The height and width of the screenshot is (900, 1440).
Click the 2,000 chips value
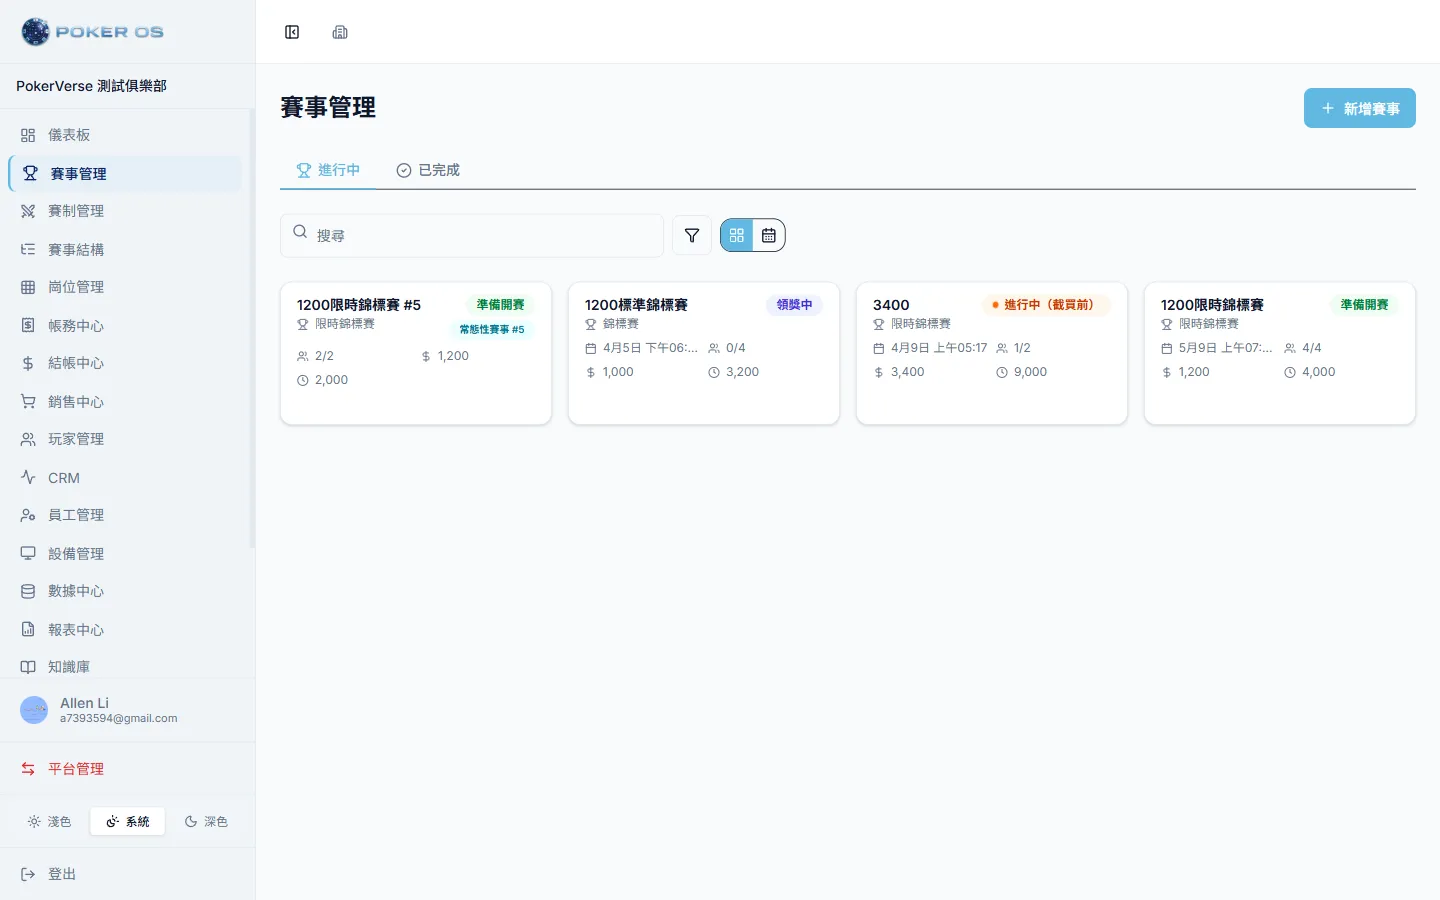point(331,380)
